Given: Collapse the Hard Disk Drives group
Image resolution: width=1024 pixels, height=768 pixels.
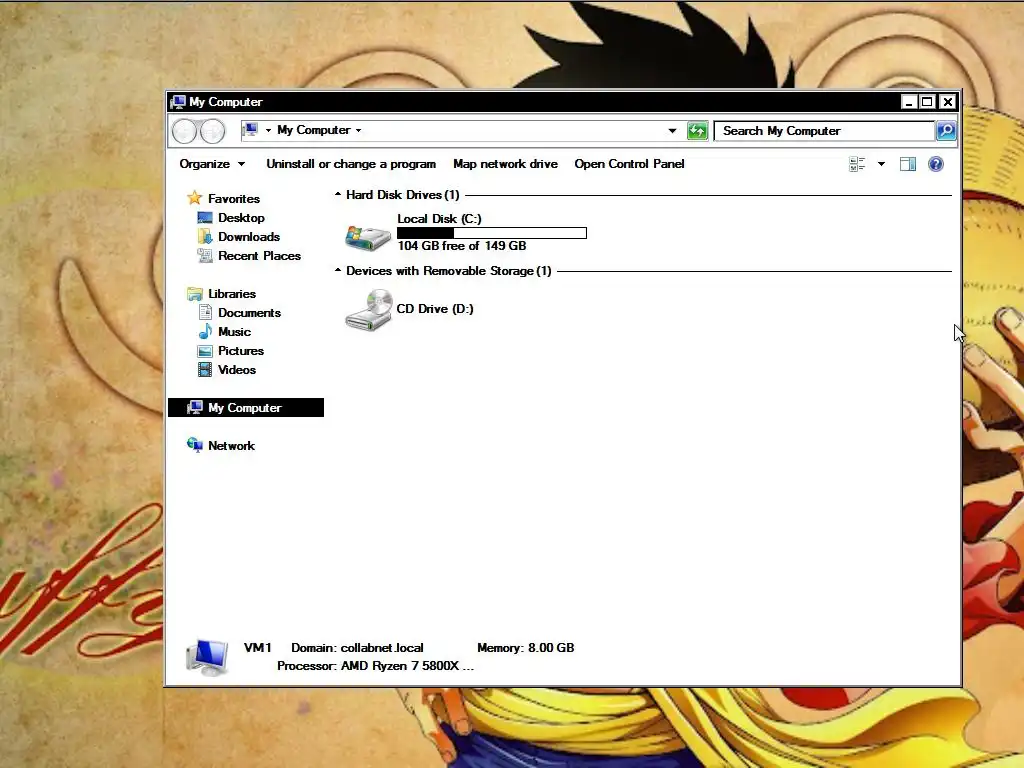Looking at the screenshot, I should (338, 195).
